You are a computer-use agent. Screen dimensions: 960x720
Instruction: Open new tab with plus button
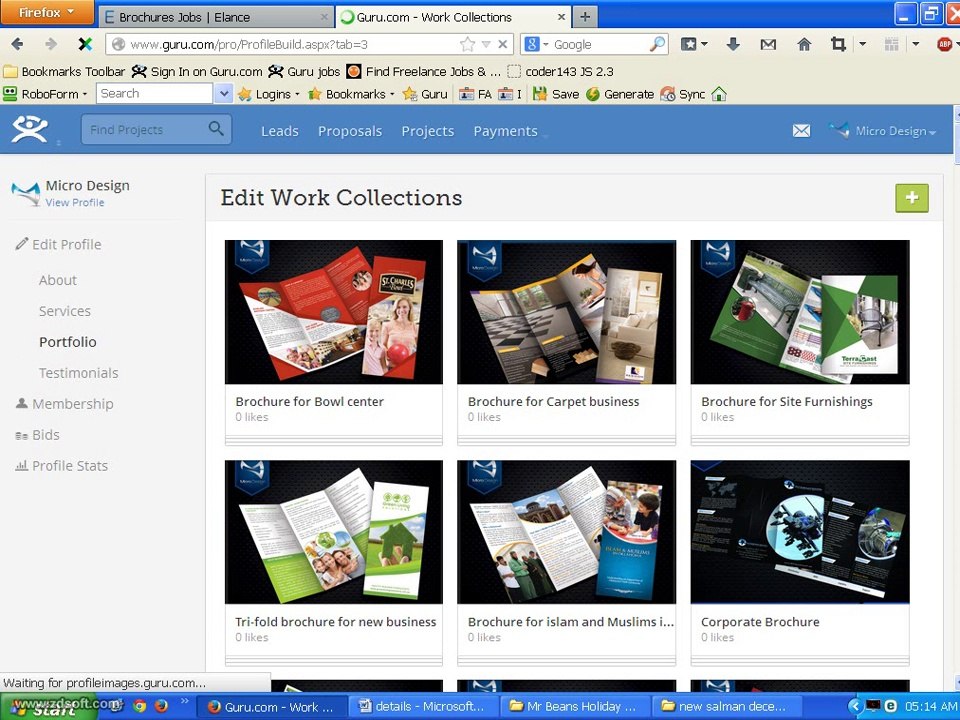585,17
